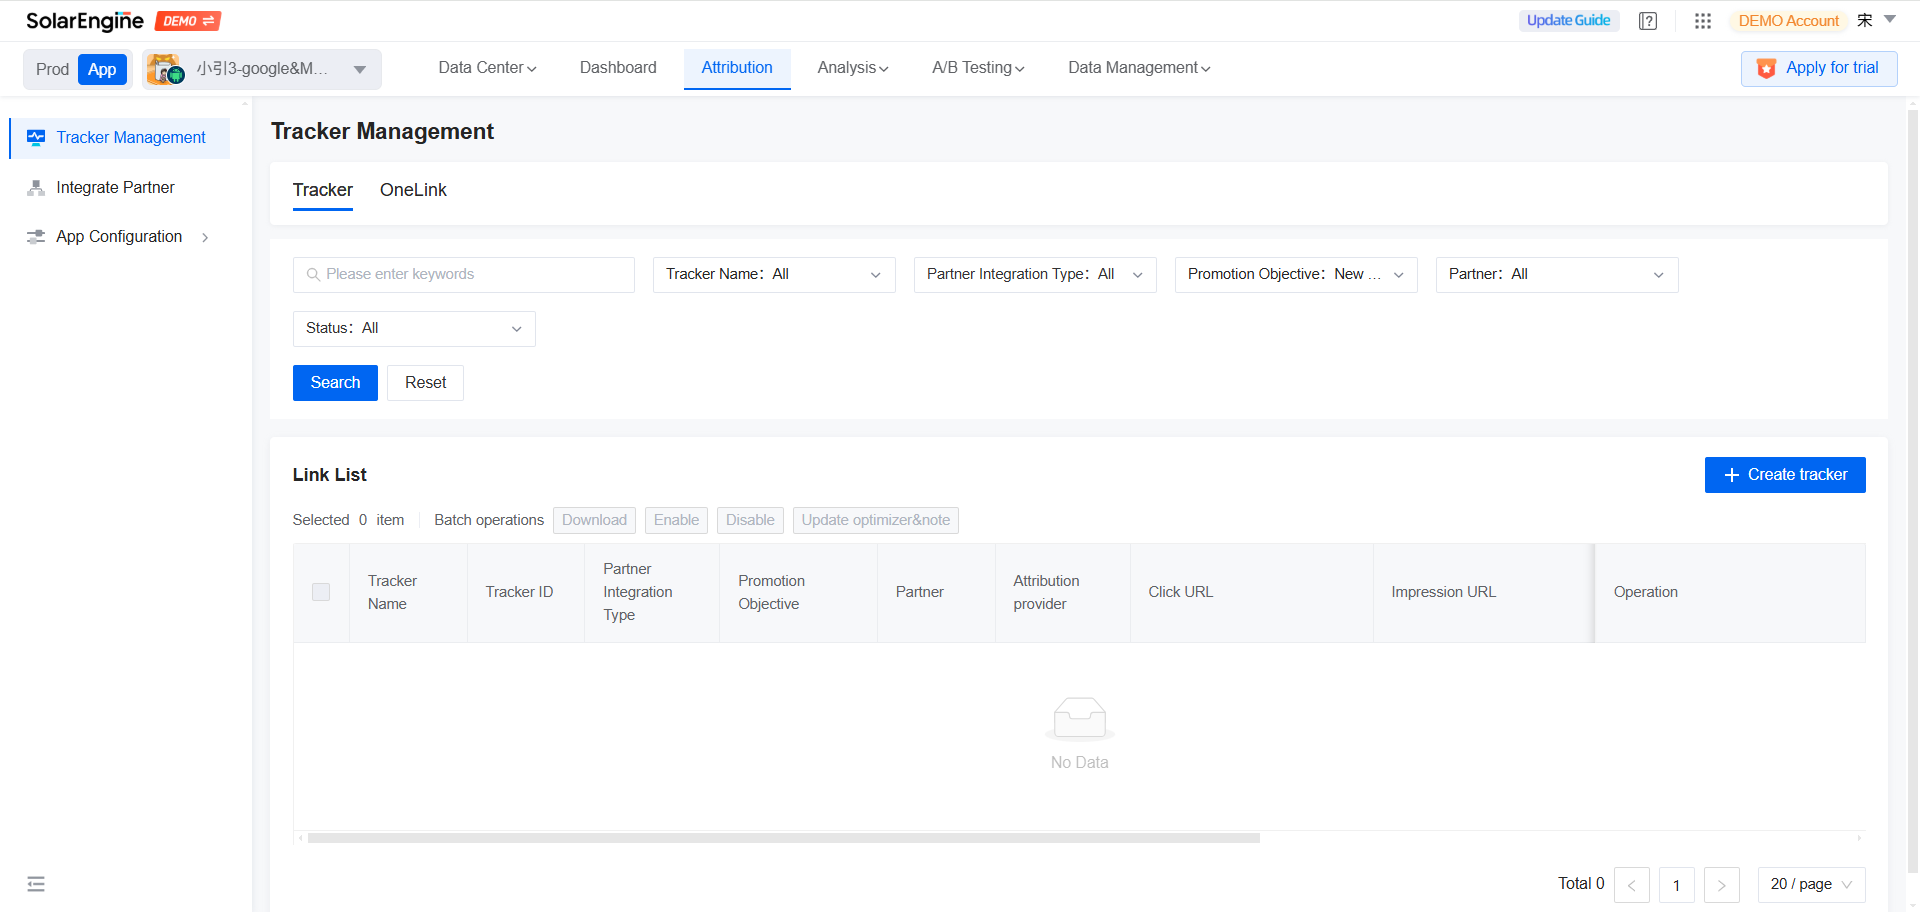Click the Apply for trial button
This screenshot has width=1920, height=912.
pos(1819,68)
